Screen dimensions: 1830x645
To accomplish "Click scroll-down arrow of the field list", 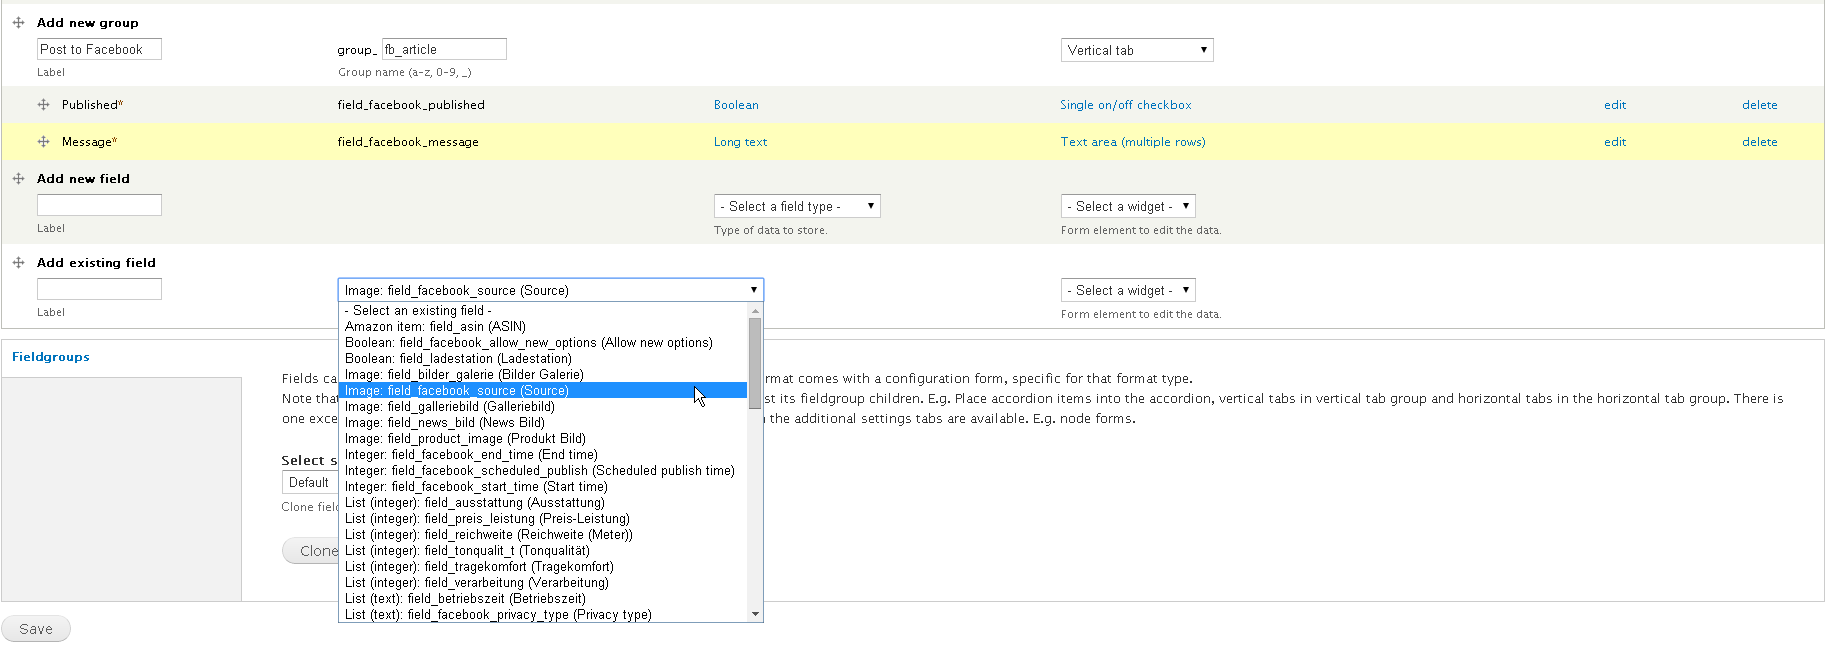I will 755,614.
